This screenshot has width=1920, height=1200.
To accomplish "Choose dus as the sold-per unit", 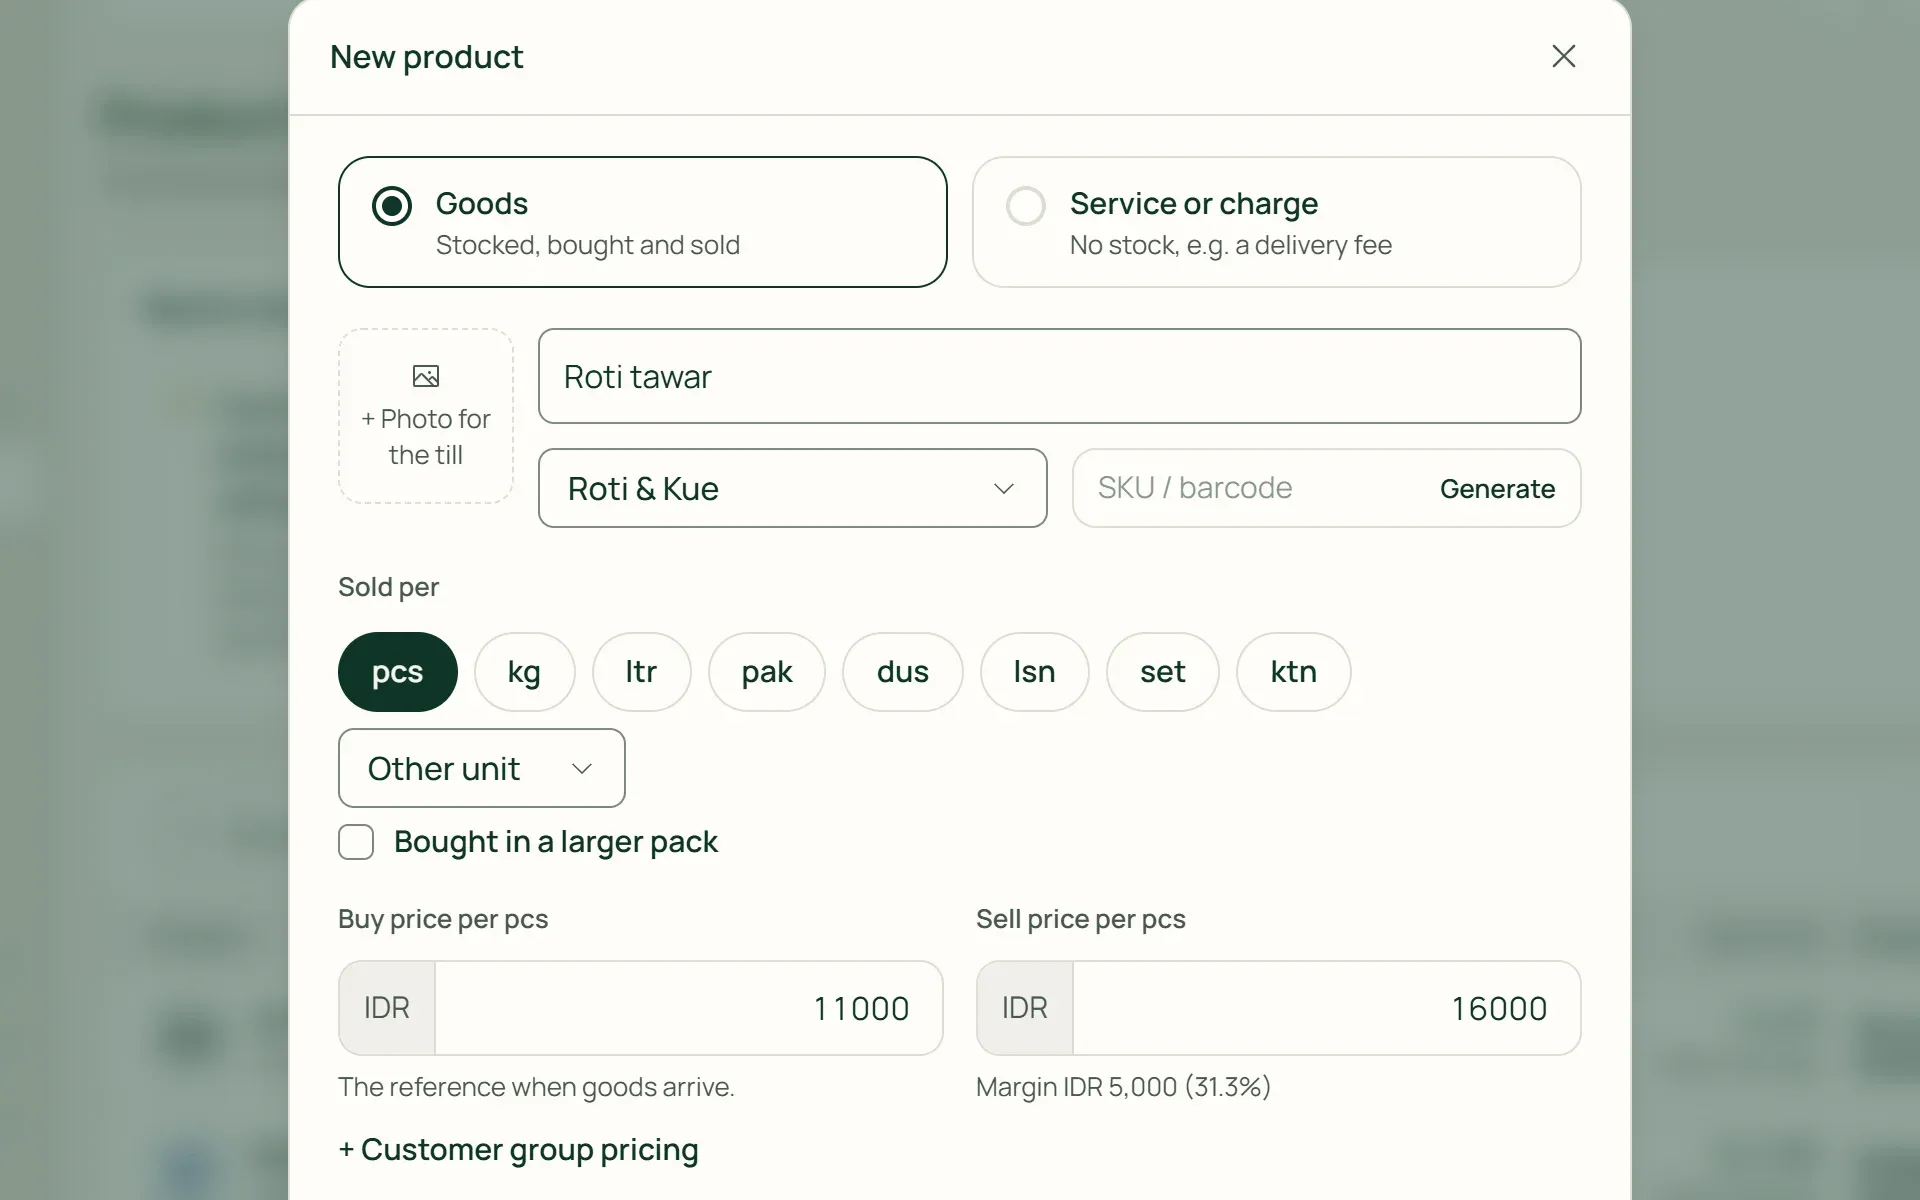I will [x=903, y=672].
